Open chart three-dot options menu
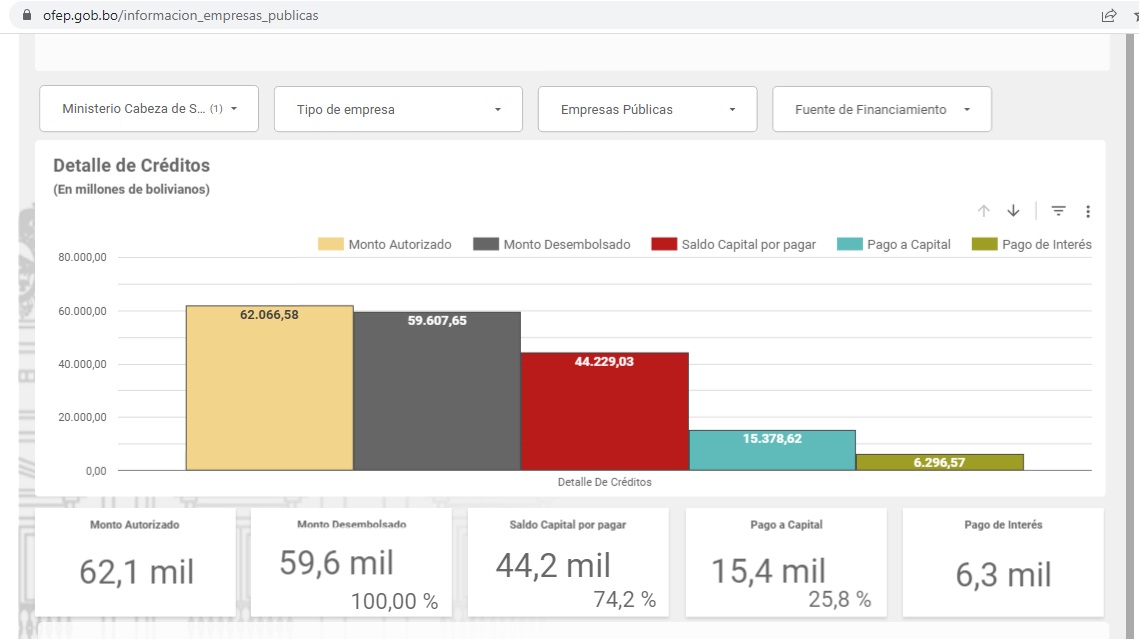The image size is (1139, 639). coord(1088,211)
